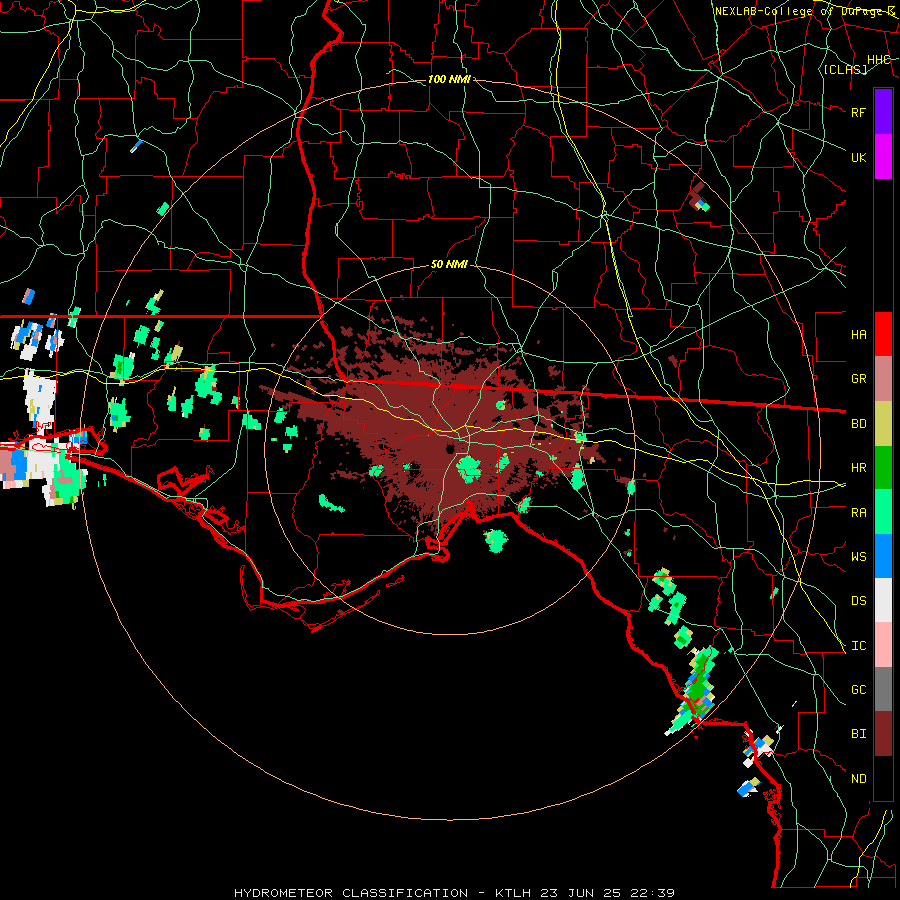Click the WS legend label
The height and width of the screenshot is (900, 900).
[858, 557]
